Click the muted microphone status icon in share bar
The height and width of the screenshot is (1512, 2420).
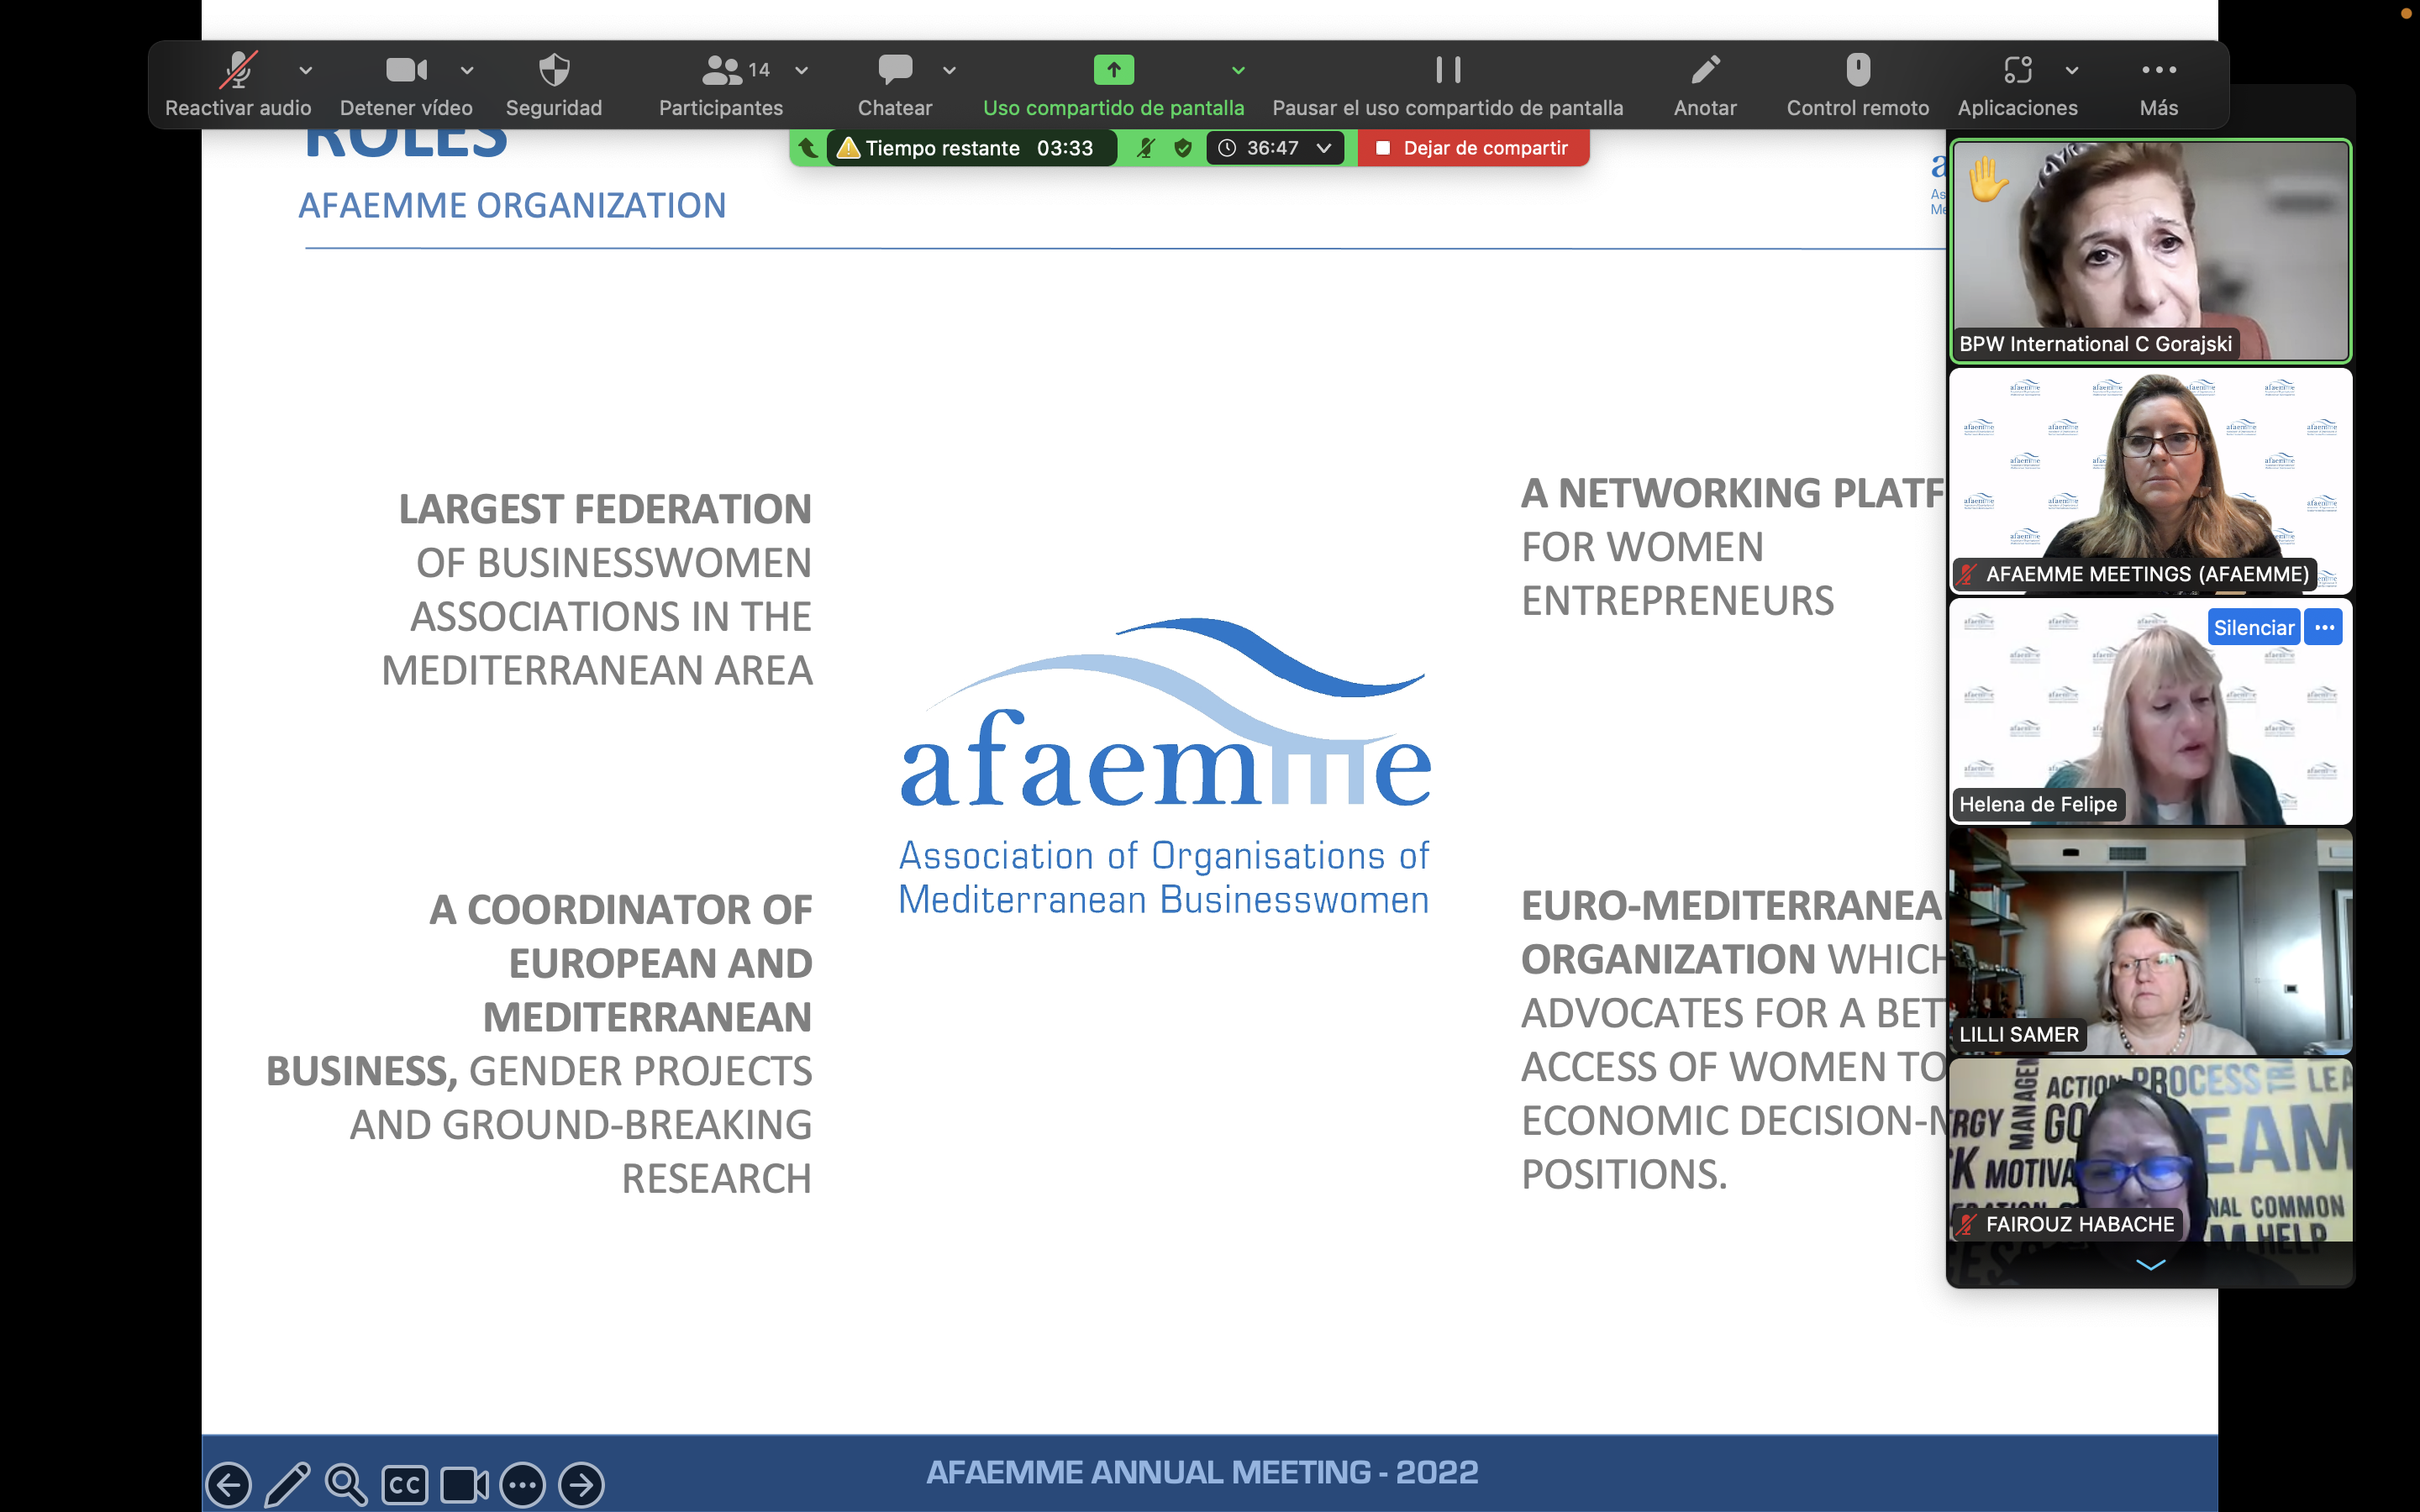(x=1146, y=148)
